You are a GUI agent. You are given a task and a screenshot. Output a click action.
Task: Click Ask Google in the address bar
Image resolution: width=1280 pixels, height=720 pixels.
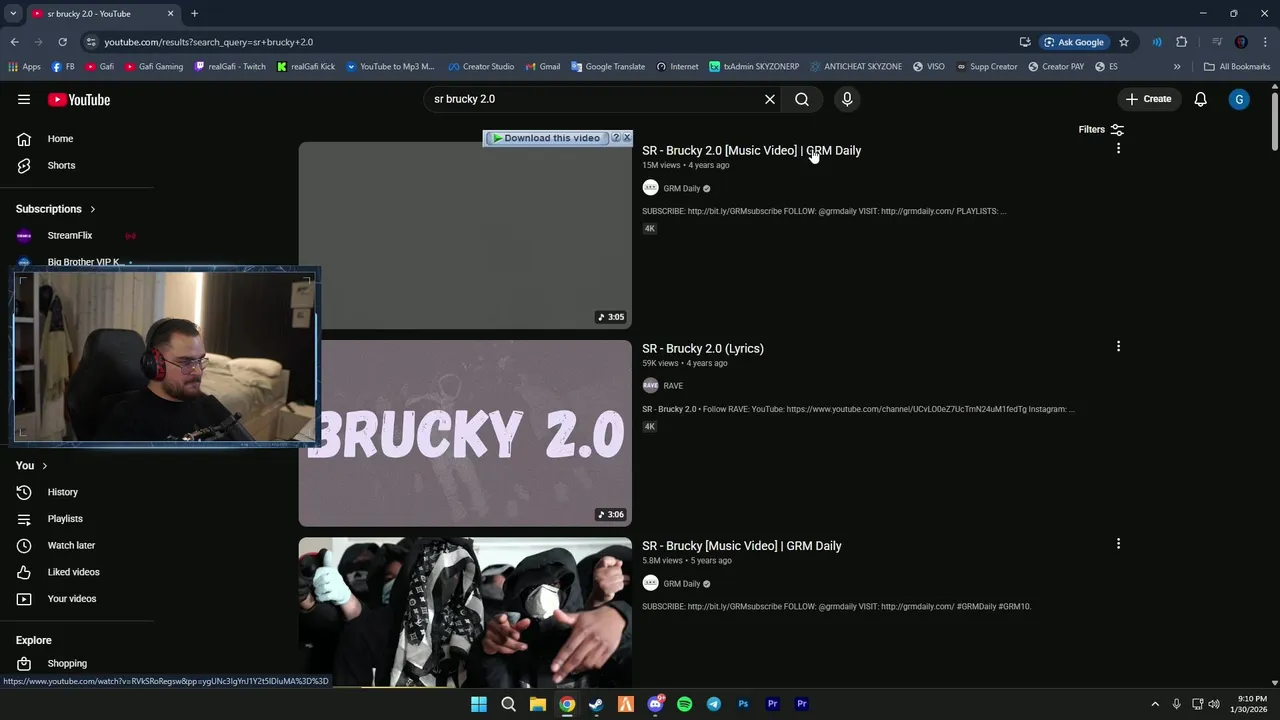[1075, 42]
